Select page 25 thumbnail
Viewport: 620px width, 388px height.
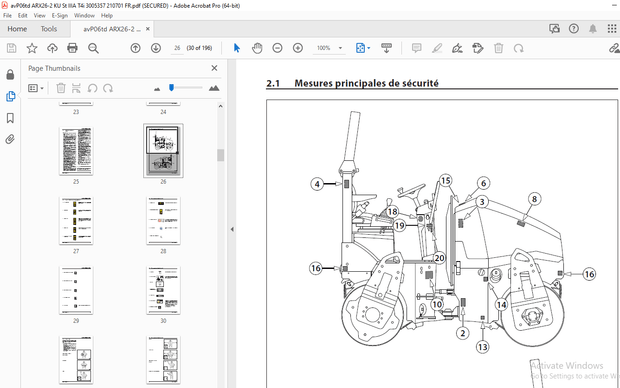pyautogui.click(x=76, y=151)
